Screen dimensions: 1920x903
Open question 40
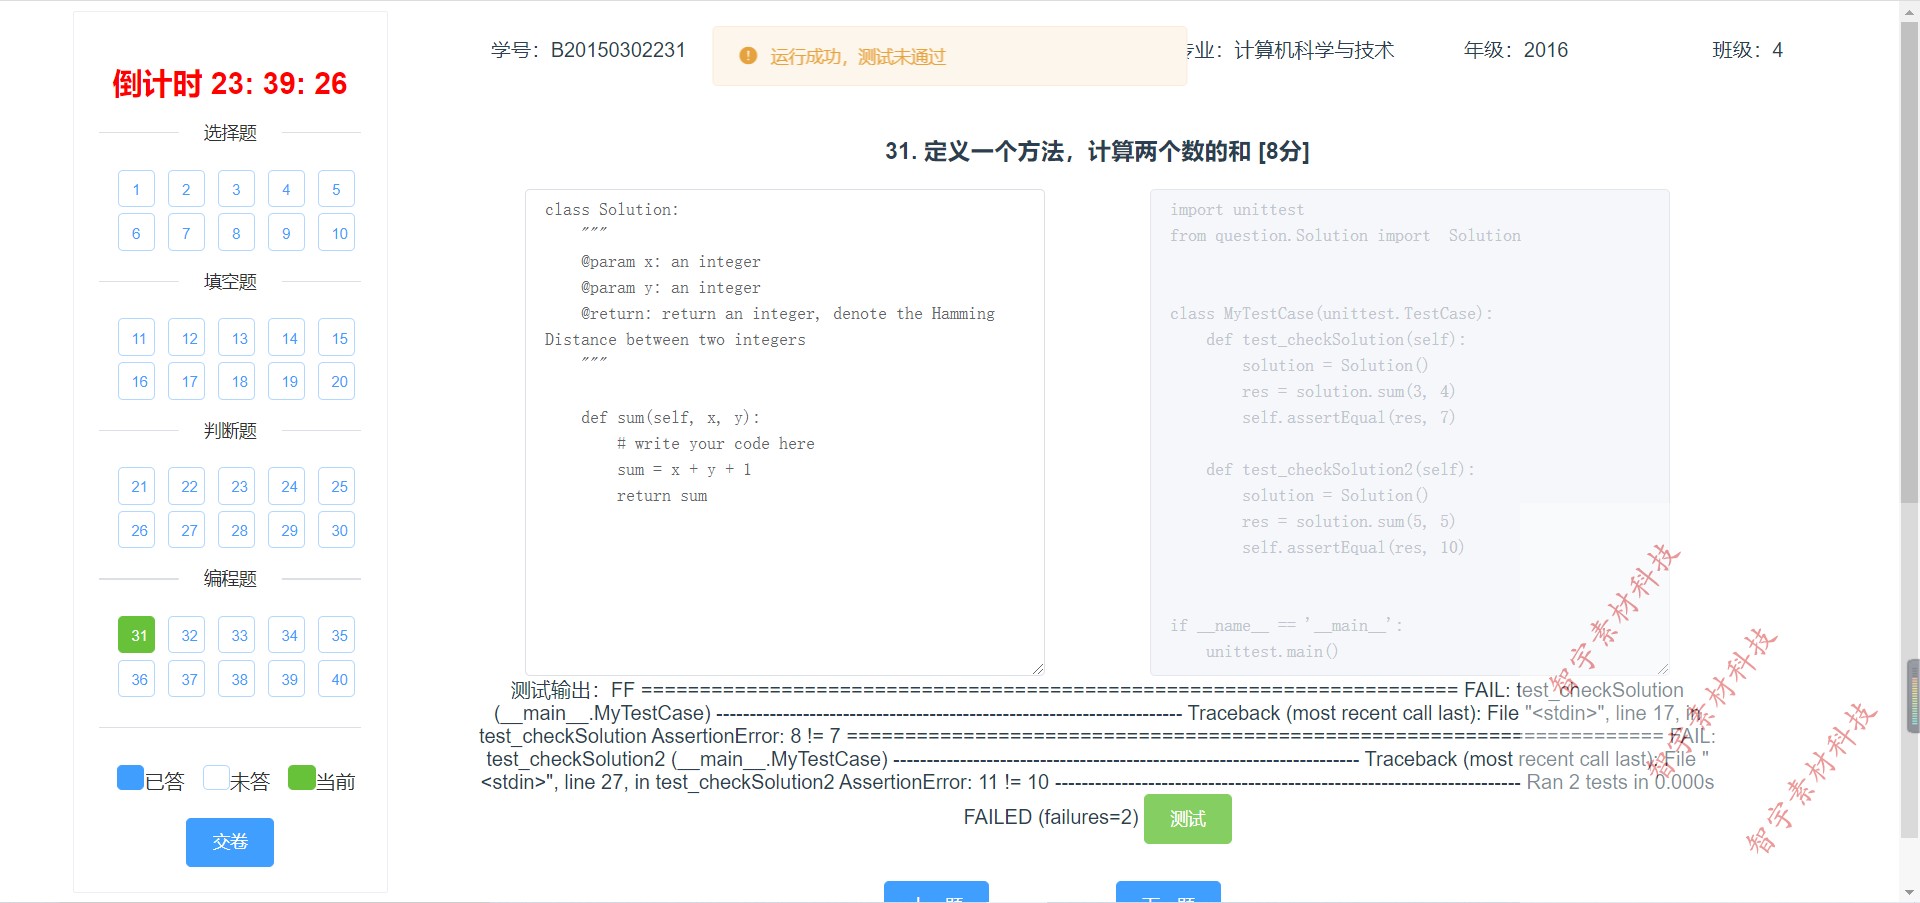tap(336, 679)
